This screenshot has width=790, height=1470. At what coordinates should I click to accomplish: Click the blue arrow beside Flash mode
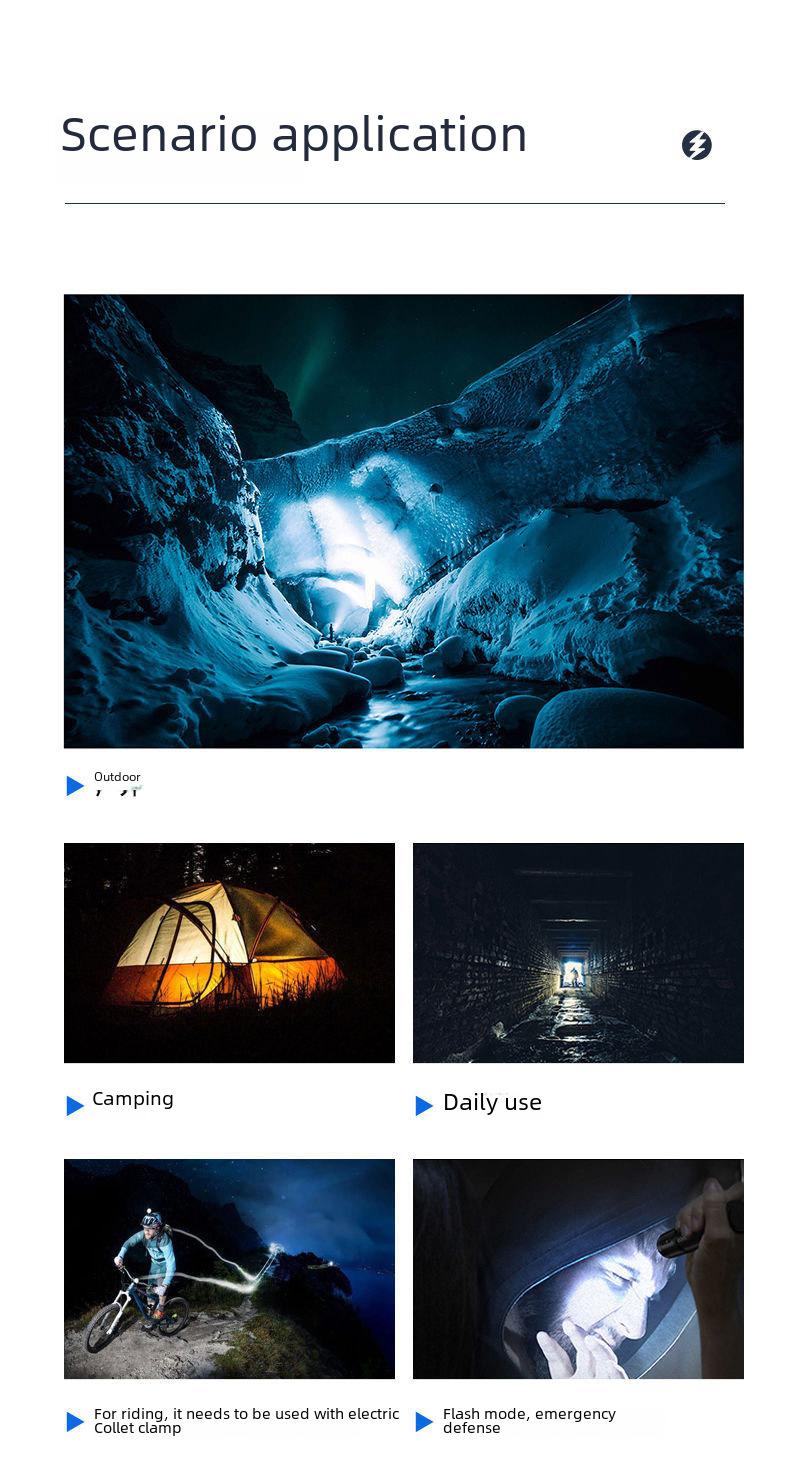[424, 1421]
